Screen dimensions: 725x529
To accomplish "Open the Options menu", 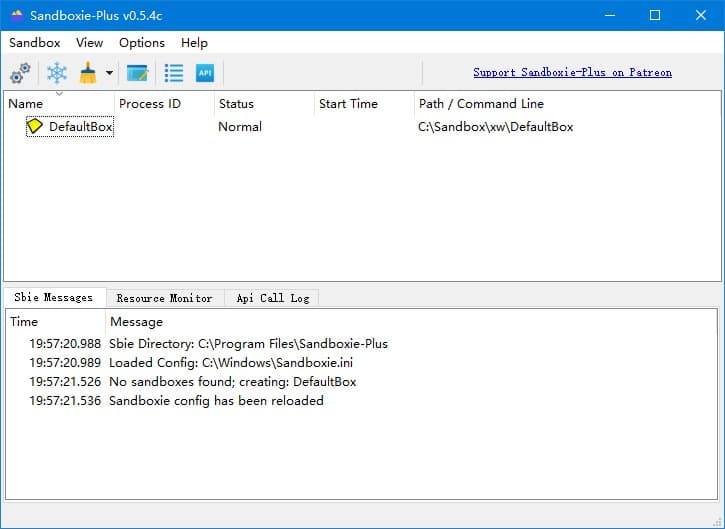I will coord(142,43).
